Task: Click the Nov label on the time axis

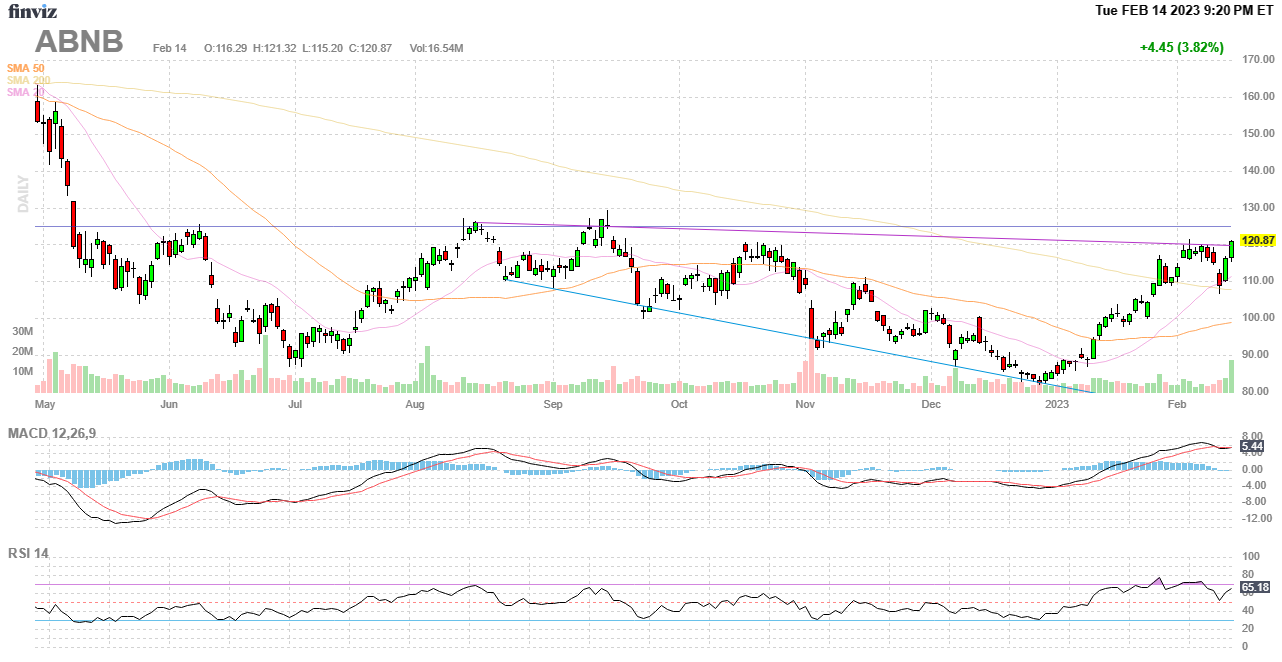Action: (x=805, y=405)
